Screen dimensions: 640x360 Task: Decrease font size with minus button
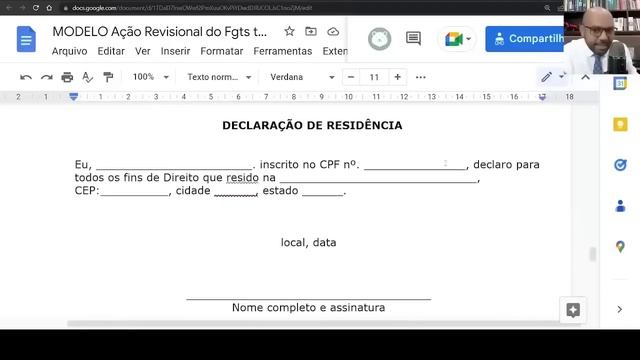click(x=351, y=77)
